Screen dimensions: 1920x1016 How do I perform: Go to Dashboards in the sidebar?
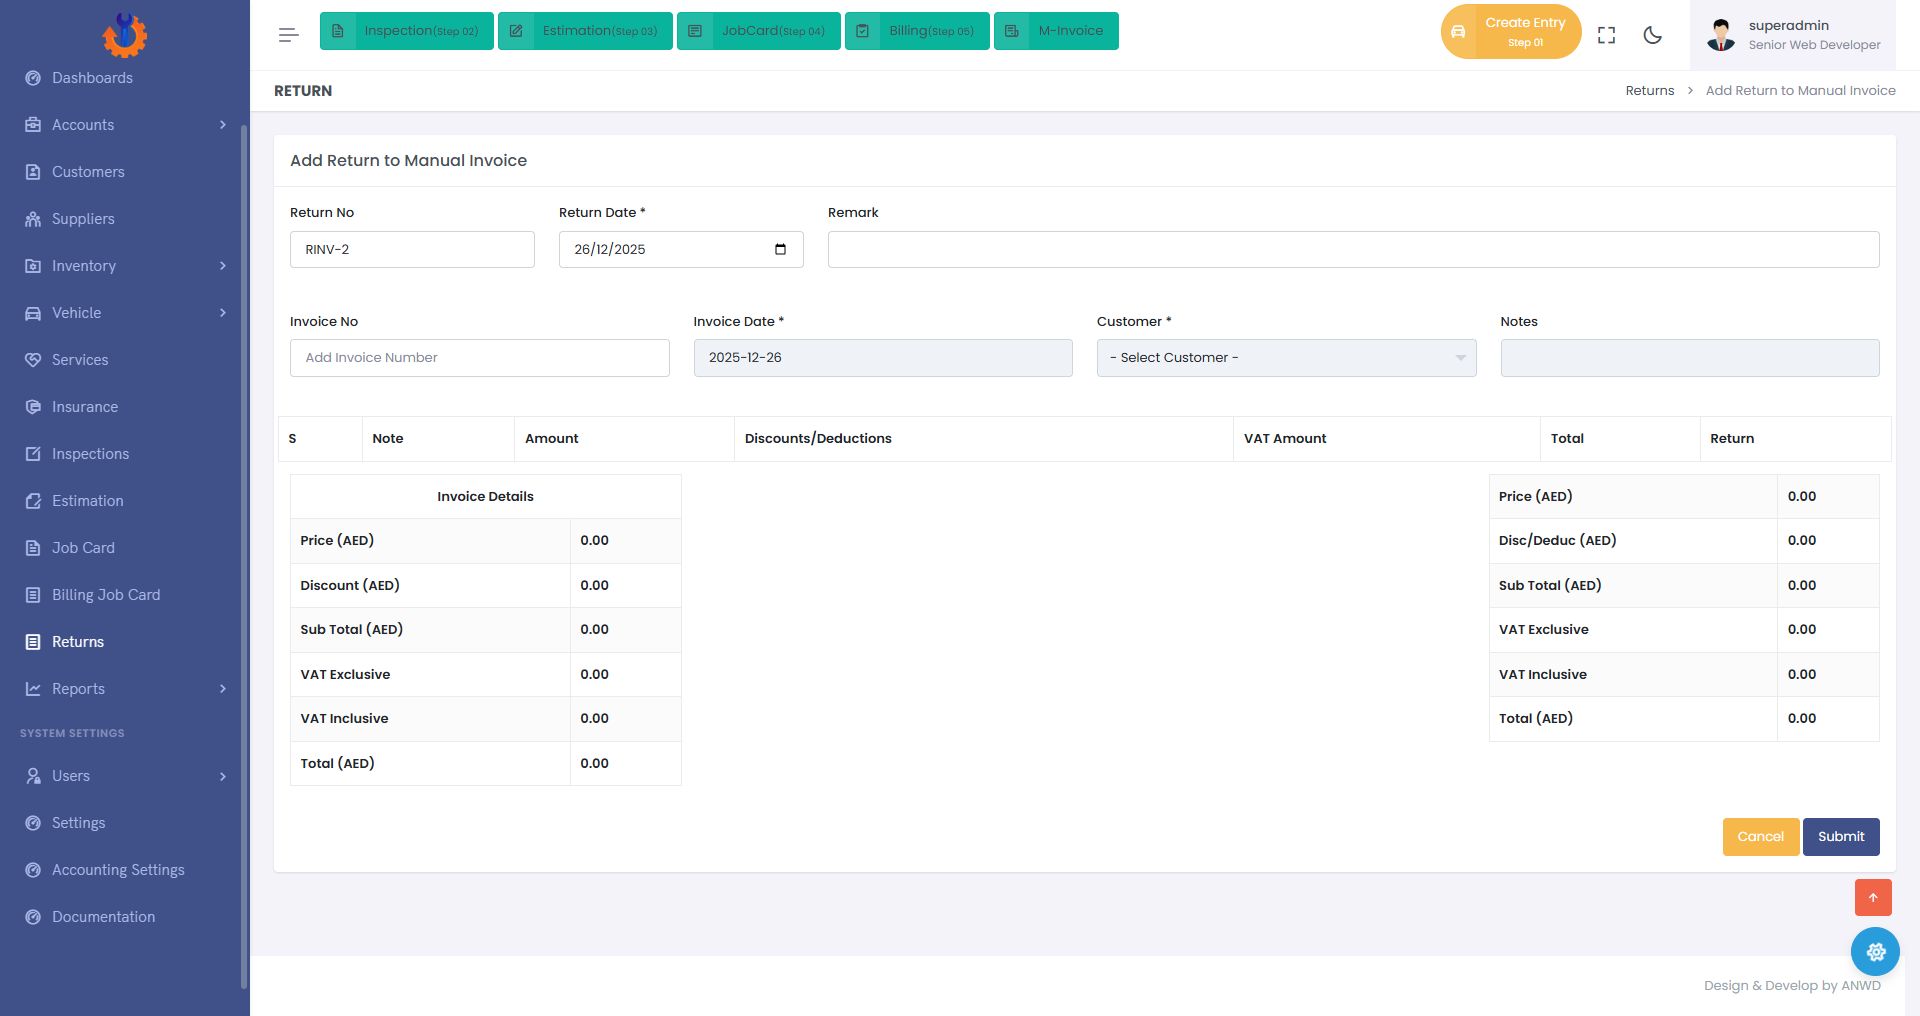[x=92, y=78]
